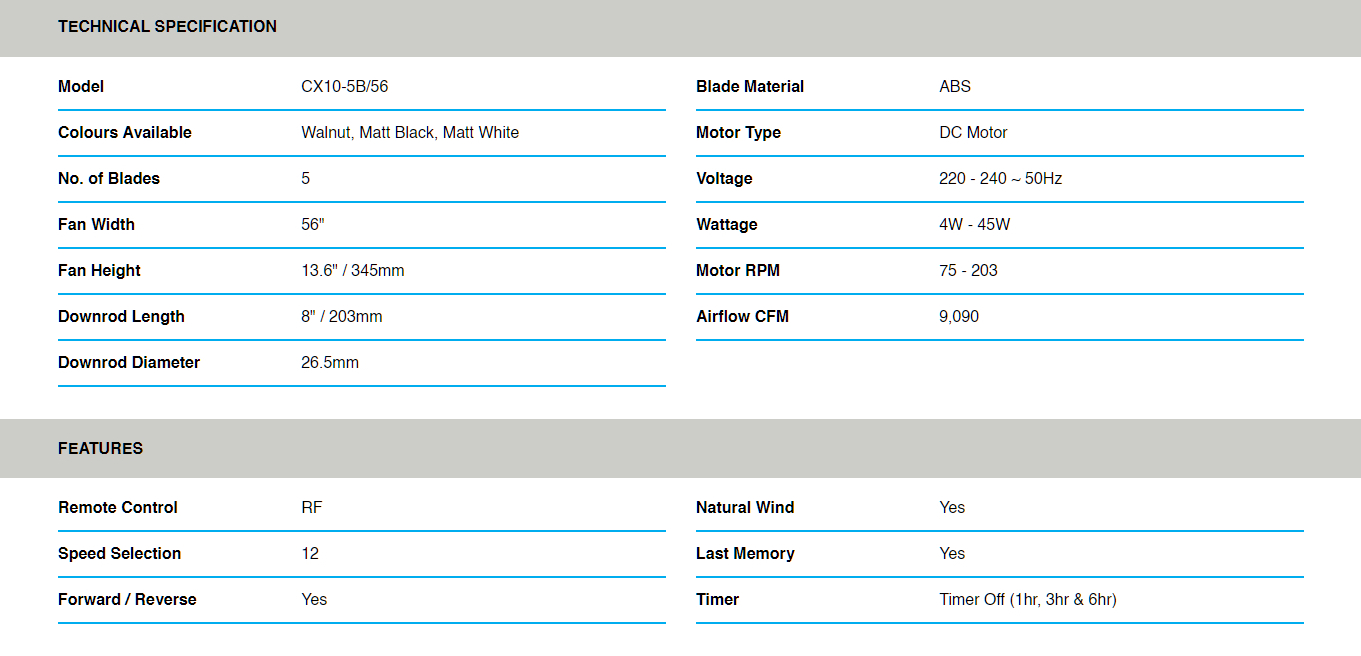
Task: Click the Fan Height value 13.6" / 345mm
Action: tap(352, 271)
